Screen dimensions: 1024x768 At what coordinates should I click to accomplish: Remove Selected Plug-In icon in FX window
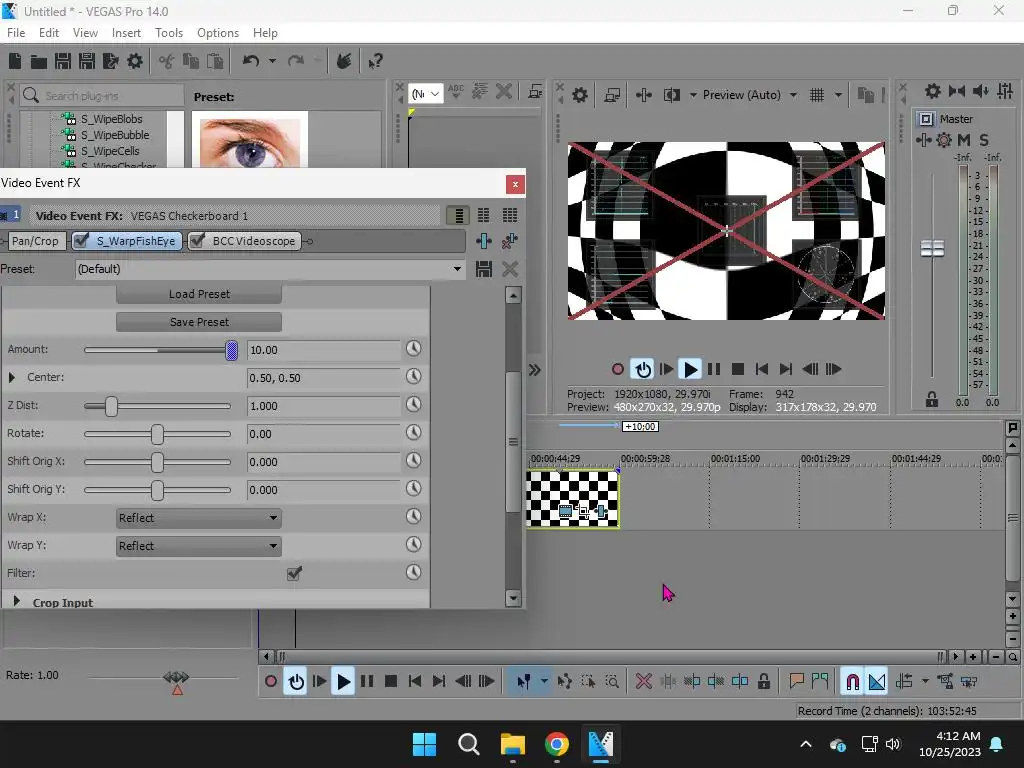[x=509, y=241]
